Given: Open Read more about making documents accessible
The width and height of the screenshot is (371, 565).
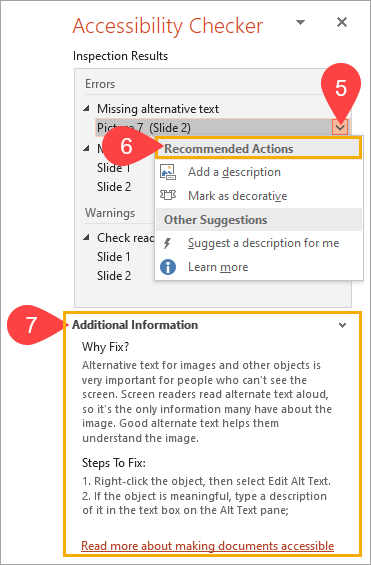Looking at the screenshot, I should [x=207, y=546].
